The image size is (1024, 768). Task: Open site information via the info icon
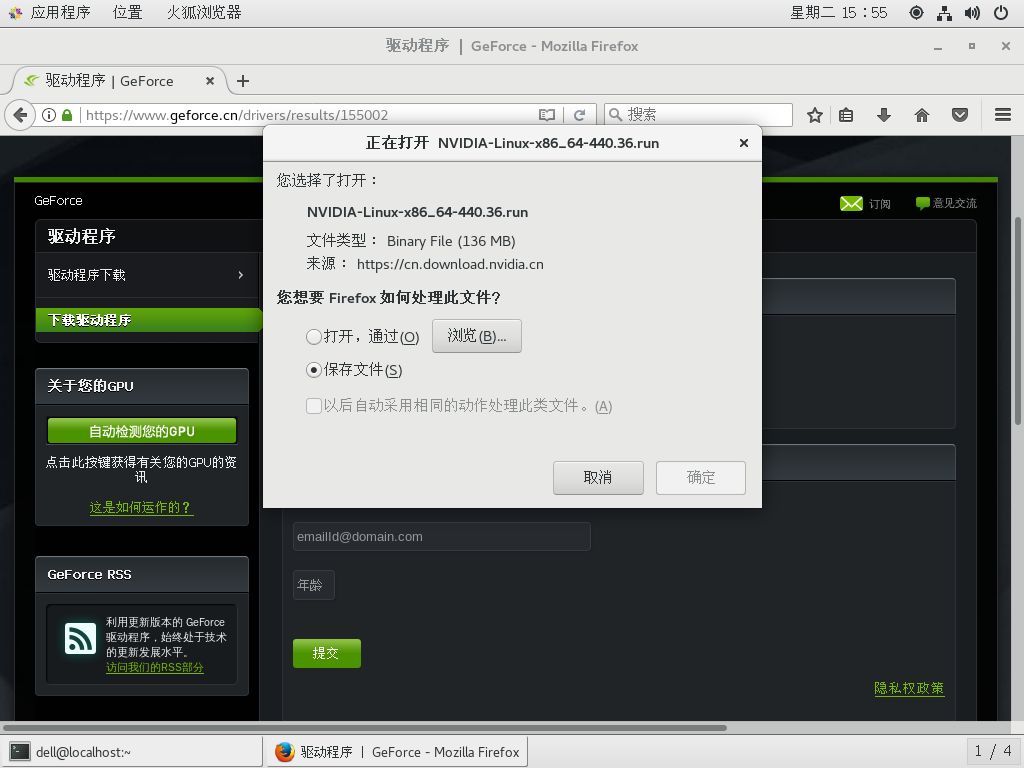pos(49,116)
